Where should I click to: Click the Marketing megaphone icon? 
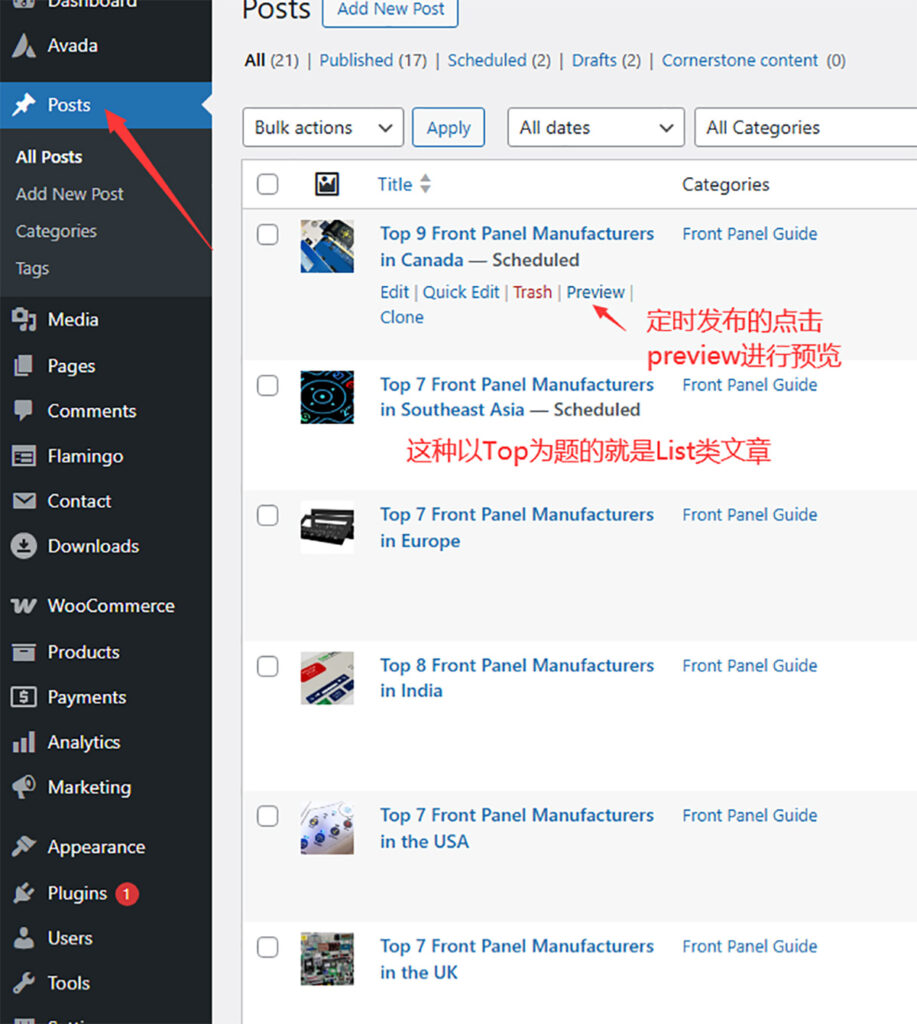coord(23,788)
